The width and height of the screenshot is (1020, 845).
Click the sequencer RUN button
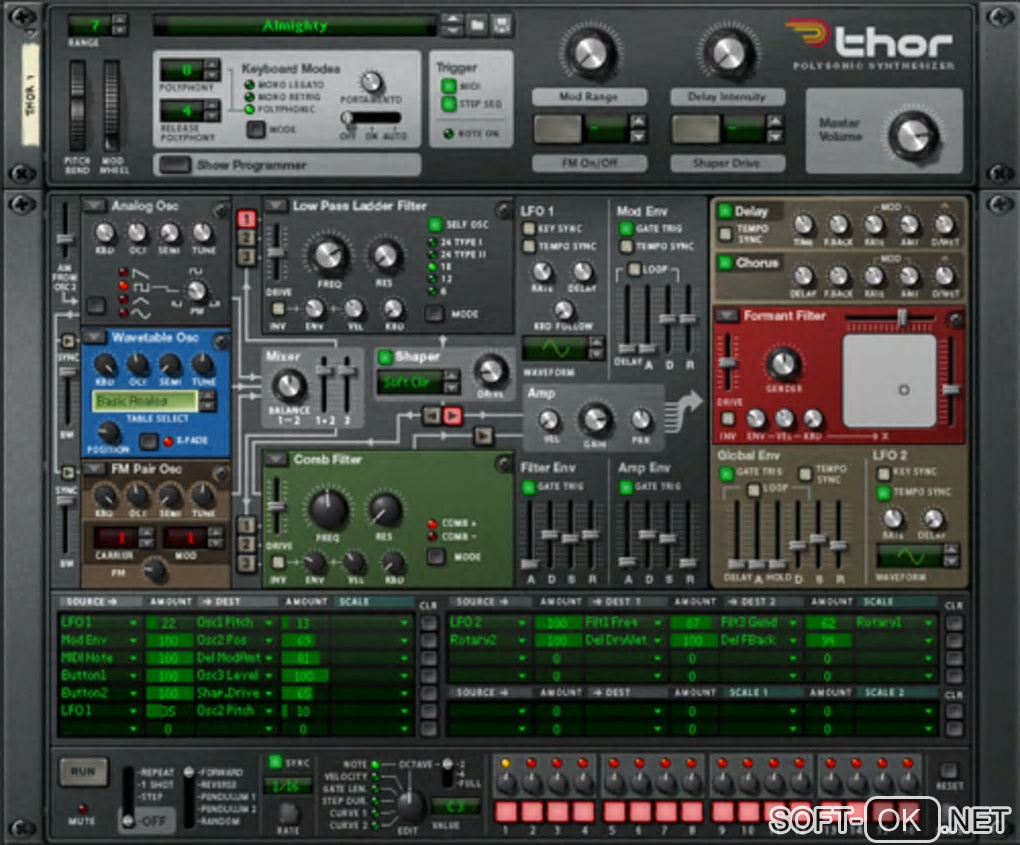pyautogui.click(x=83, y=771)
